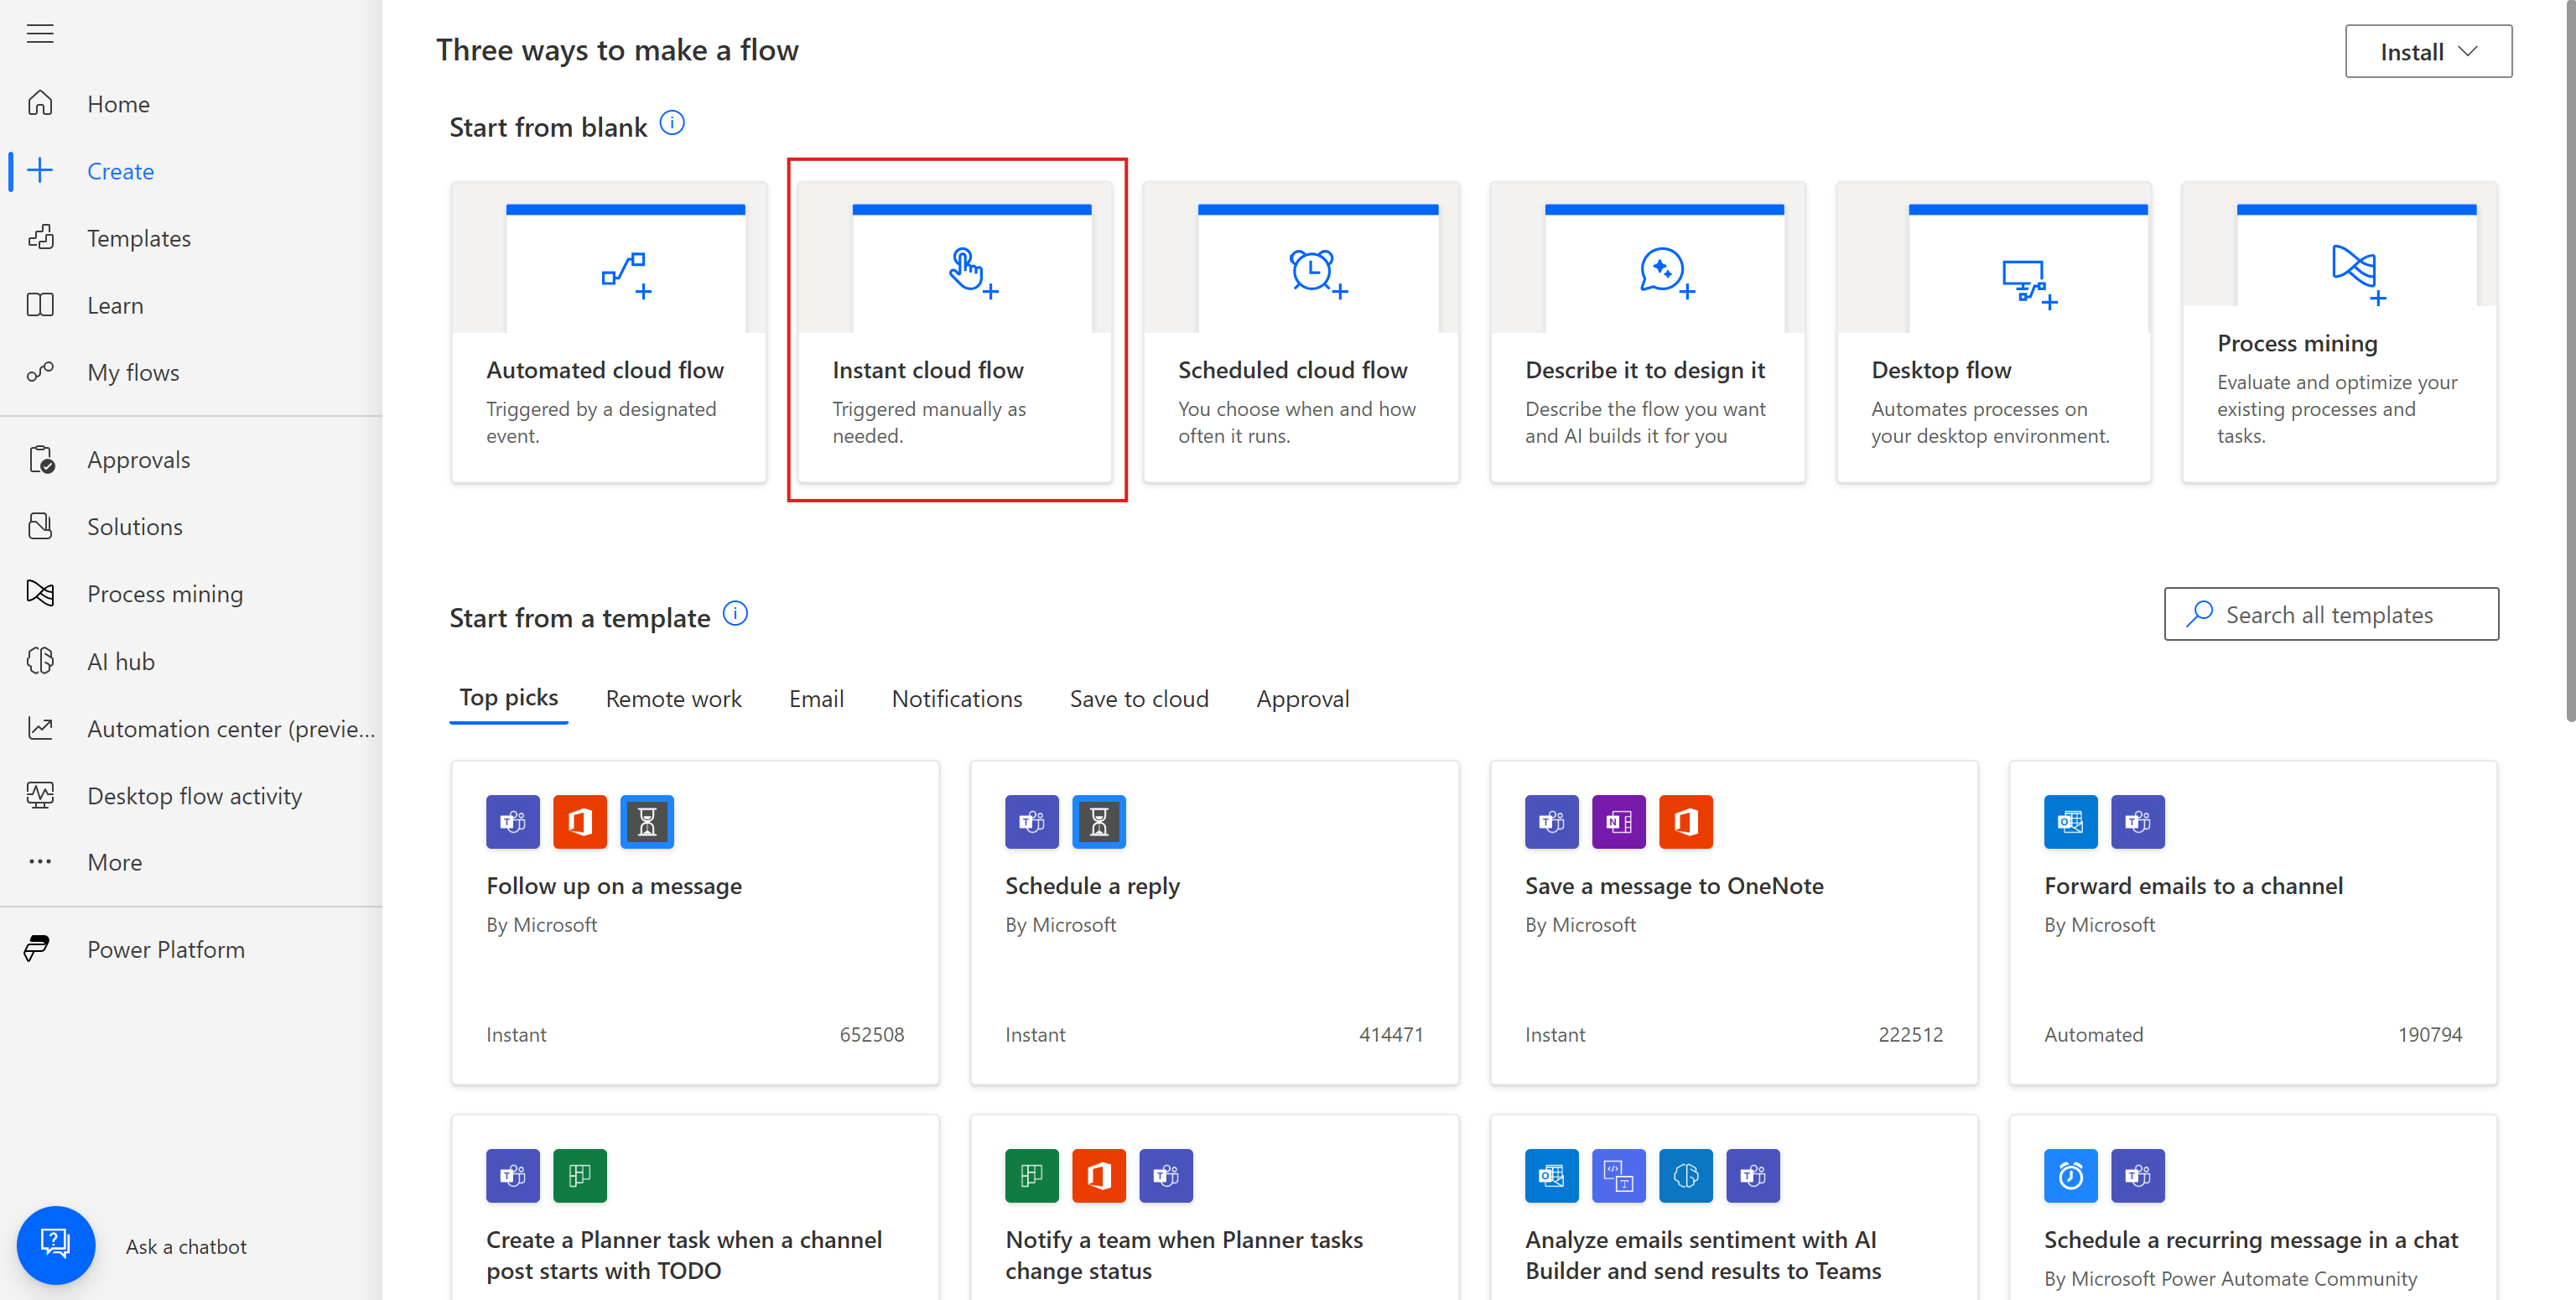The image size is (2576, 1300).
Task: Open the Follow up on a message template
Action: (613, 884)
